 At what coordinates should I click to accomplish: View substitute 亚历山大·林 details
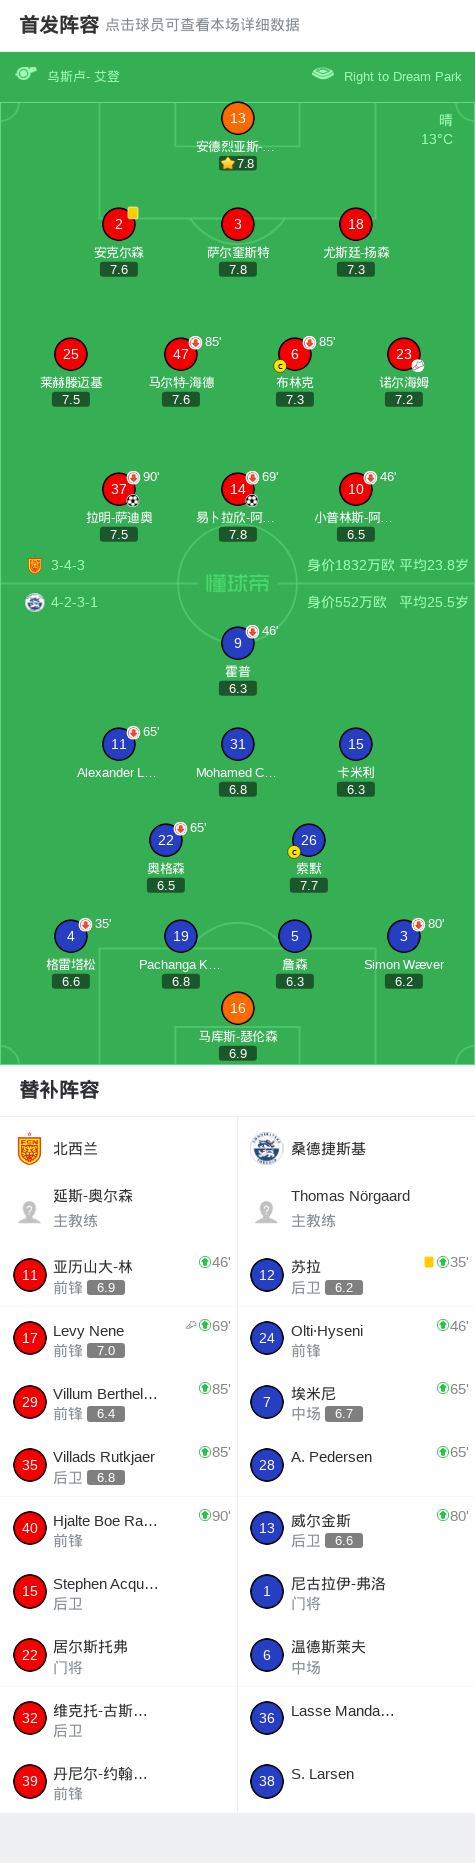[119, 1275]
